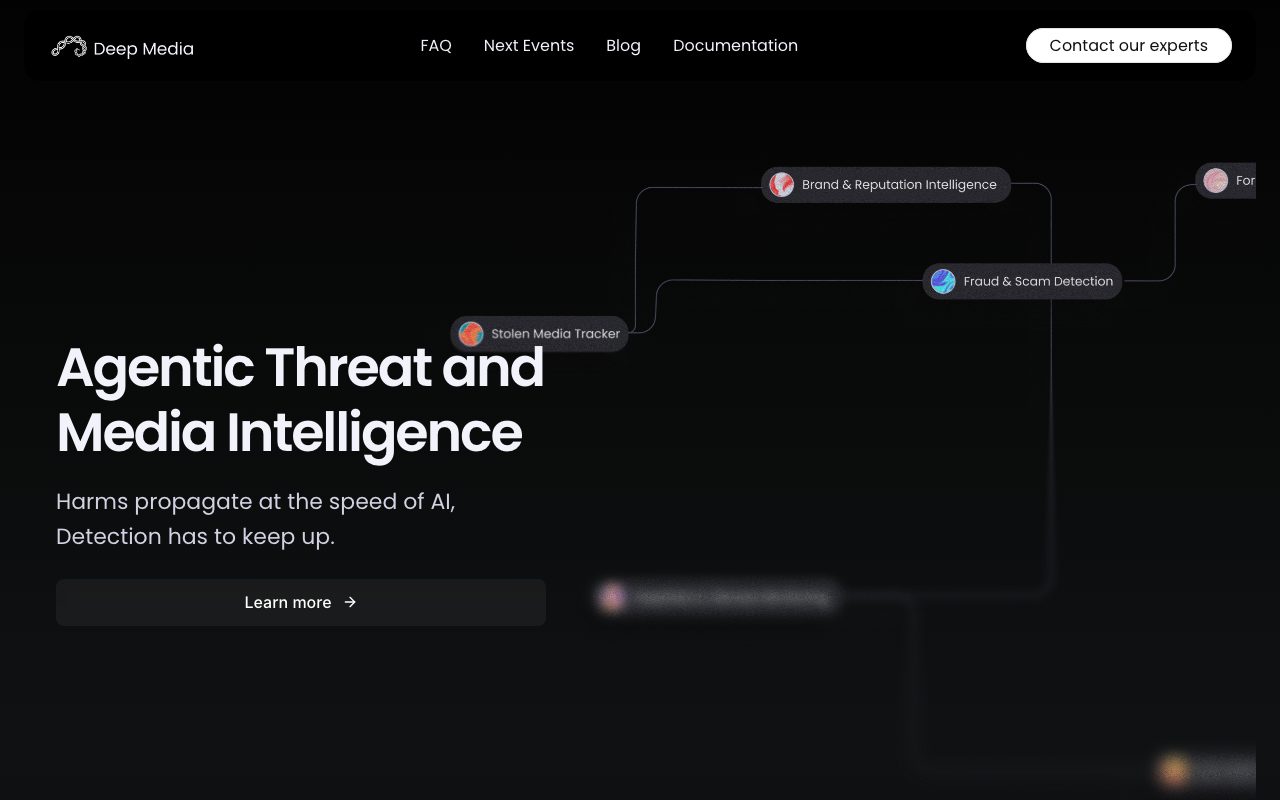This screenshot has width=1280, height=800.
Task: Open the FAQ menu item
Action: 436,46
